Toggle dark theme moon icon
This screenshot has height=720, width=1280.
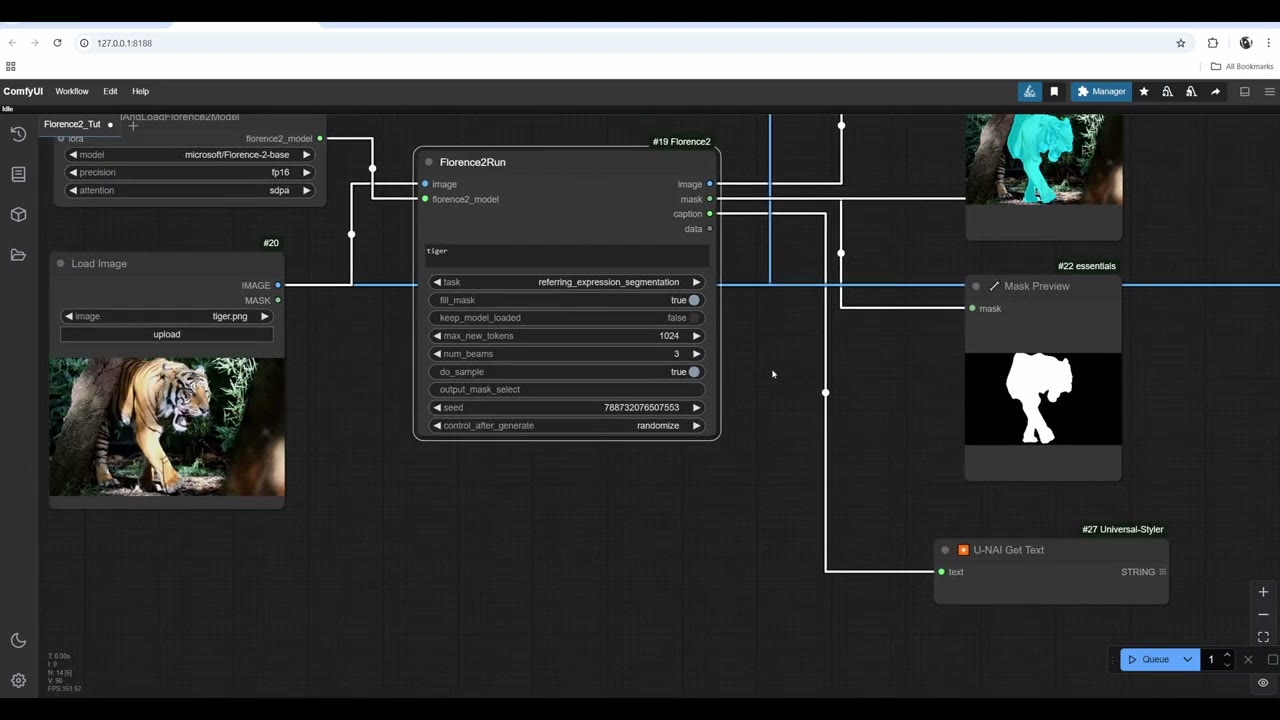(x=18, y=640)
